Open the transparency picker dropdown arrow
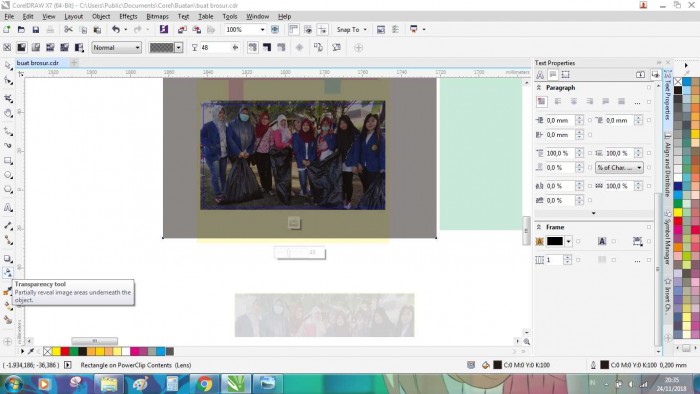The image size is (700, 394). [179, 47]
